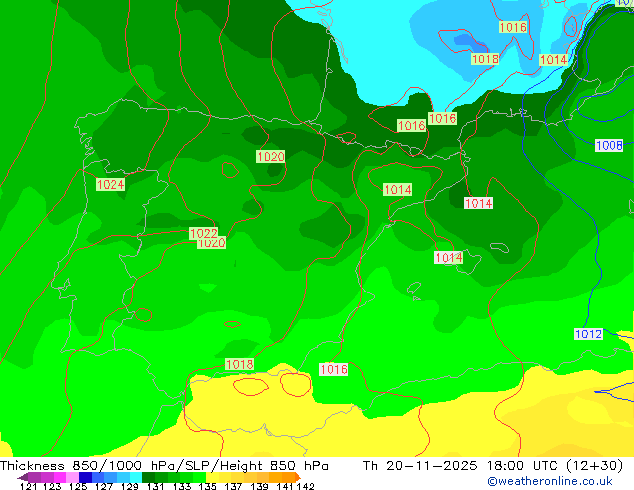Click the 1020 label directly beneath 1022
The image size is (634, 490).
click(x=211, y=243)
